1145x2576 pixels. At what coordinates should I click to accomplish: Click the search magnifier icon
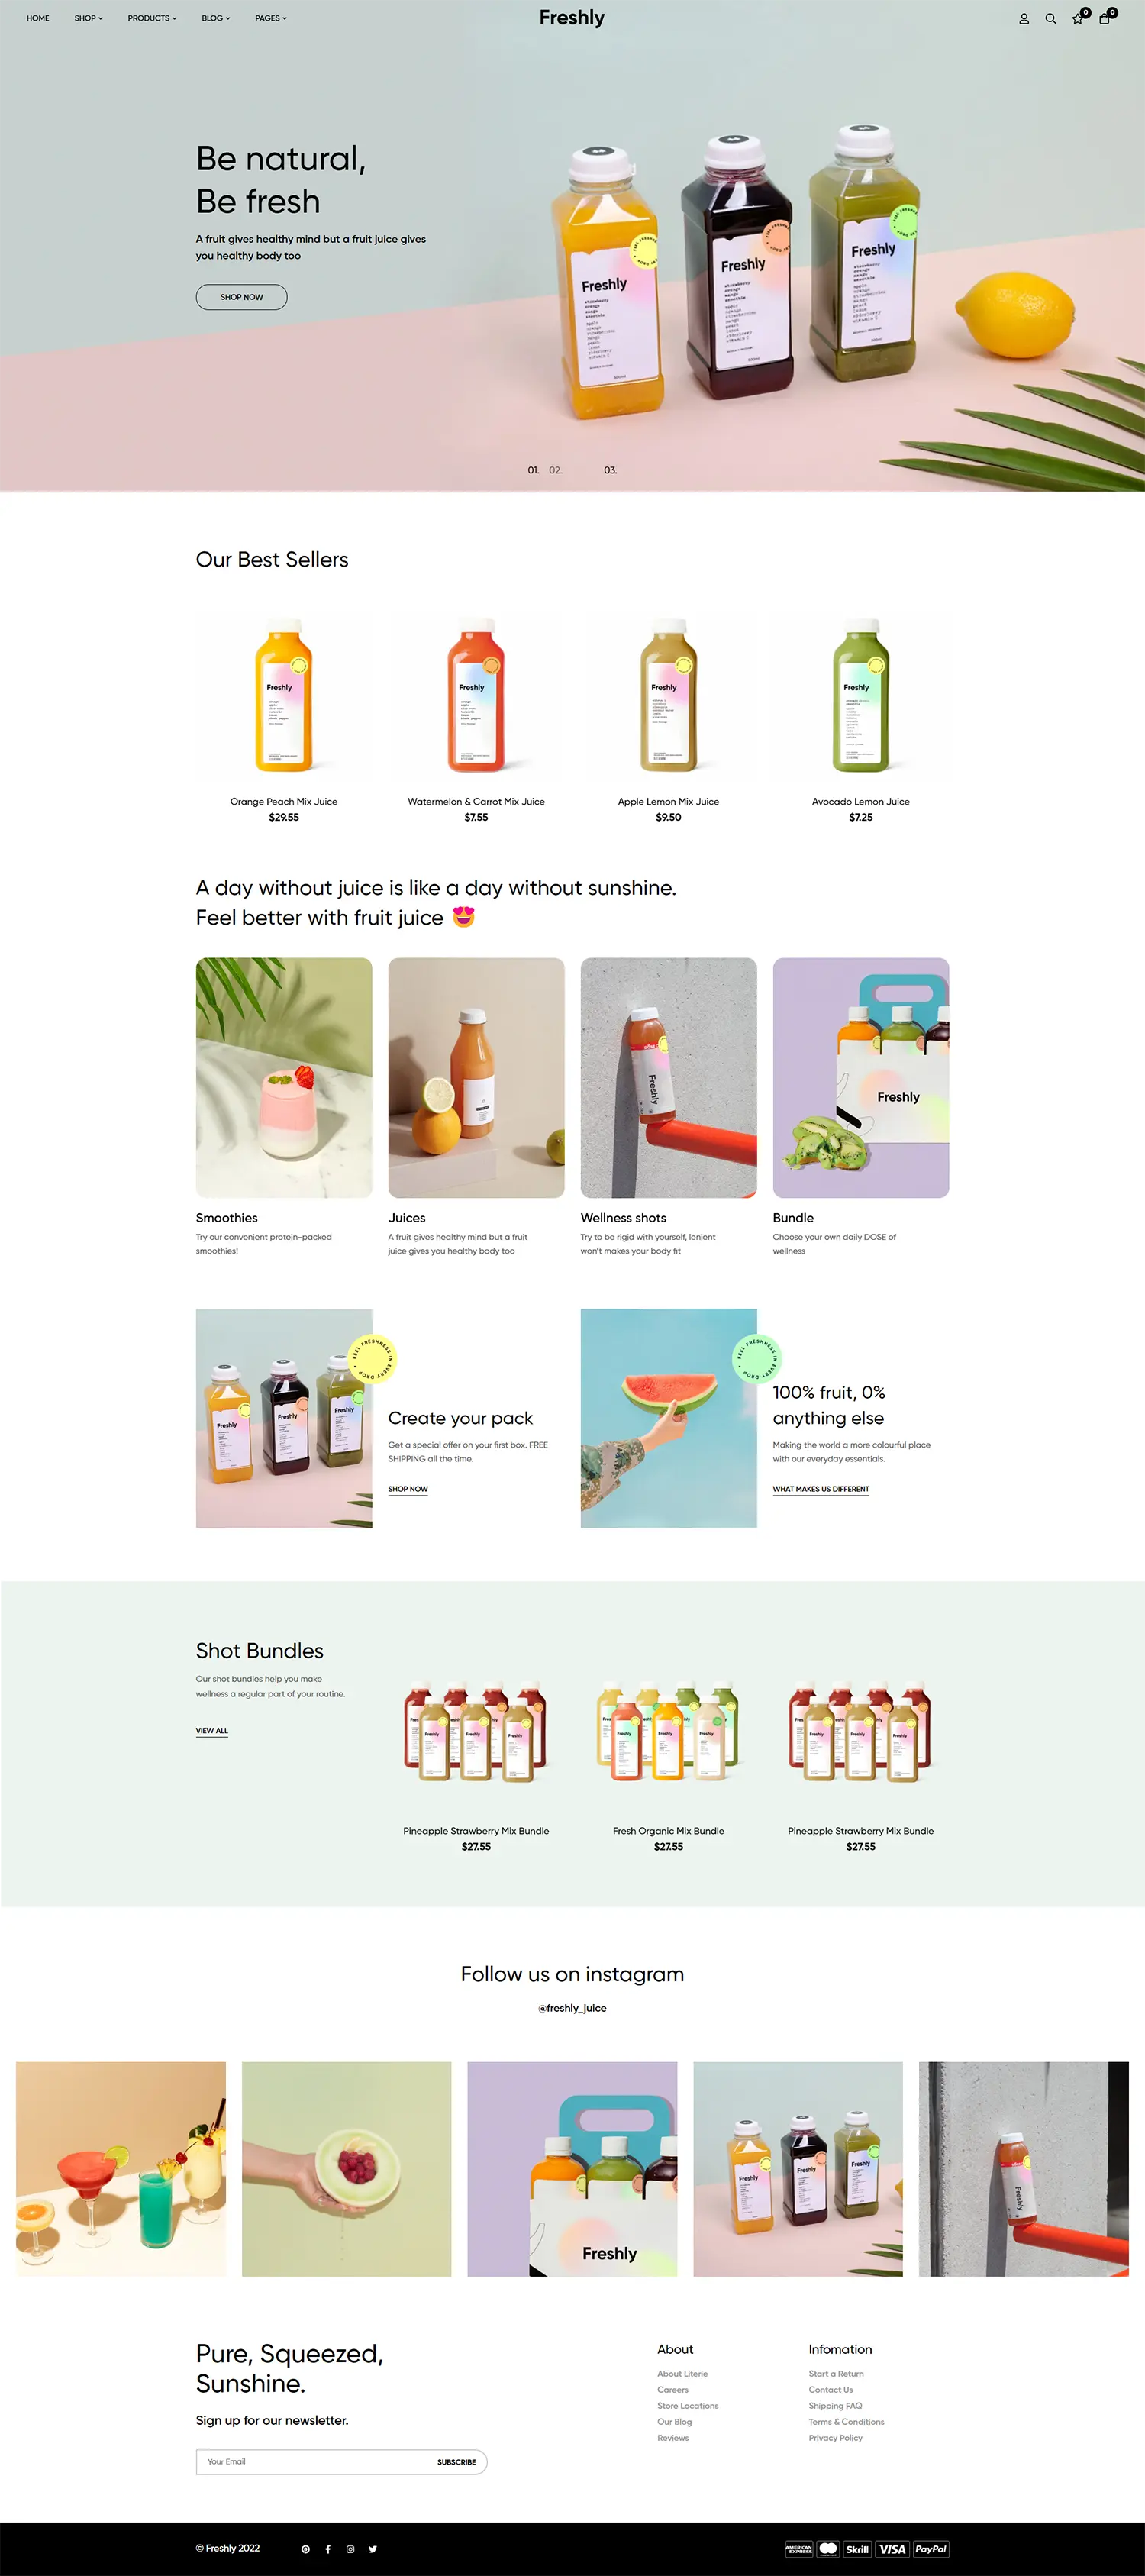tap(1051, 18)
